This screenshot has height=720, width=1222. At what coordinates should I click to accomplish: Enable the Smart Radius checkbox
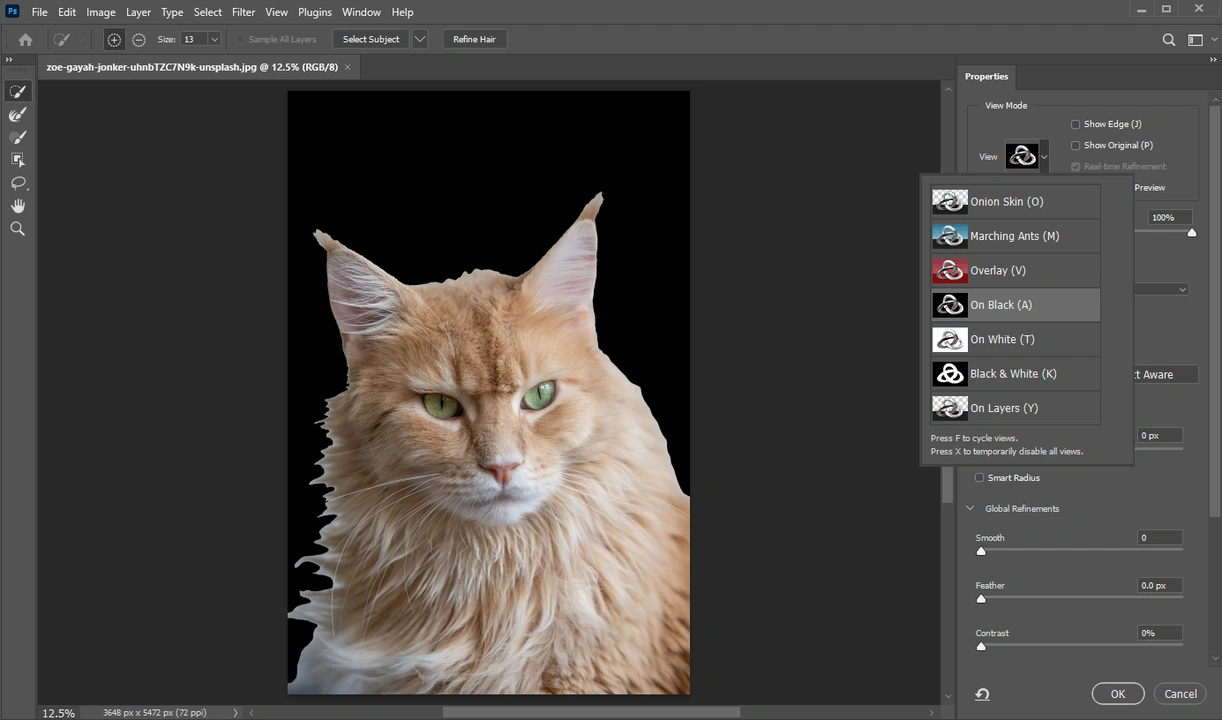pos(980,478)
